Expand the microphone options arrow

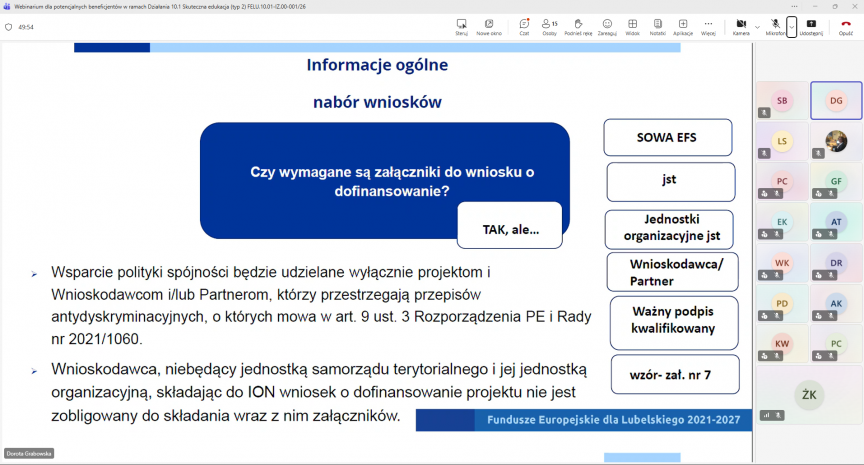[x=791, y=26]
